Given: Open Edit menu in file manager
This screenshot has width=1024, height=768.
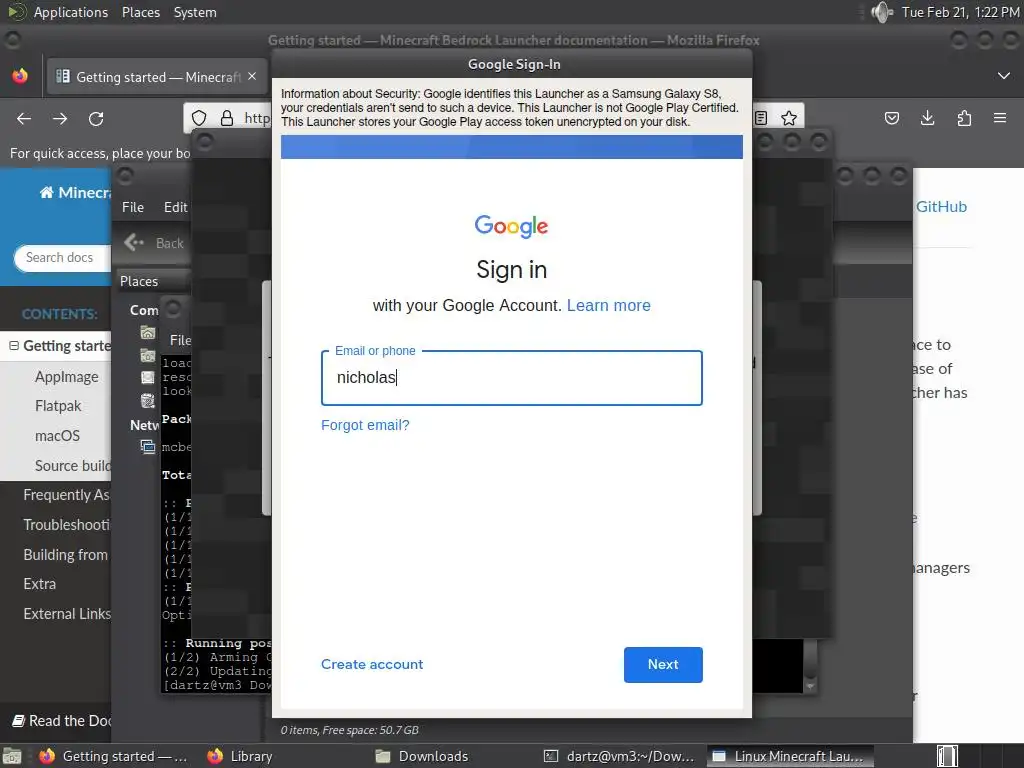Looking at the screenshot, I should pyautogui.click(x=175, y=207).
